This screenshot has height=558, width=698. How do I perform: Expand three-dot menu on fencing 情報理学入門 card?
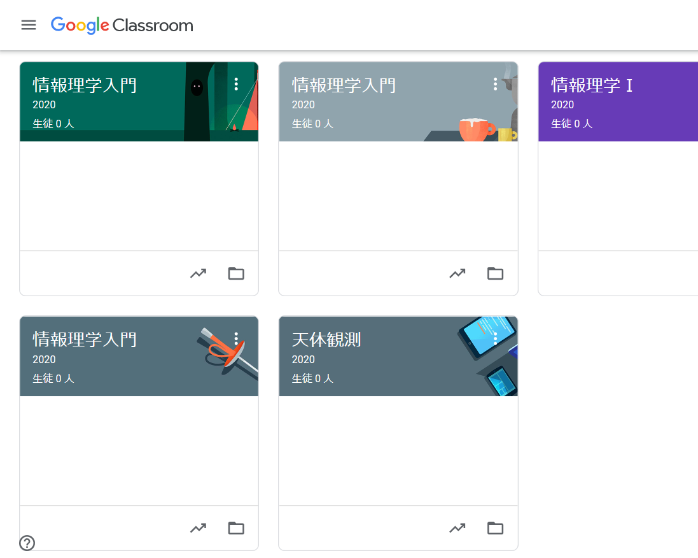point(236,339)
